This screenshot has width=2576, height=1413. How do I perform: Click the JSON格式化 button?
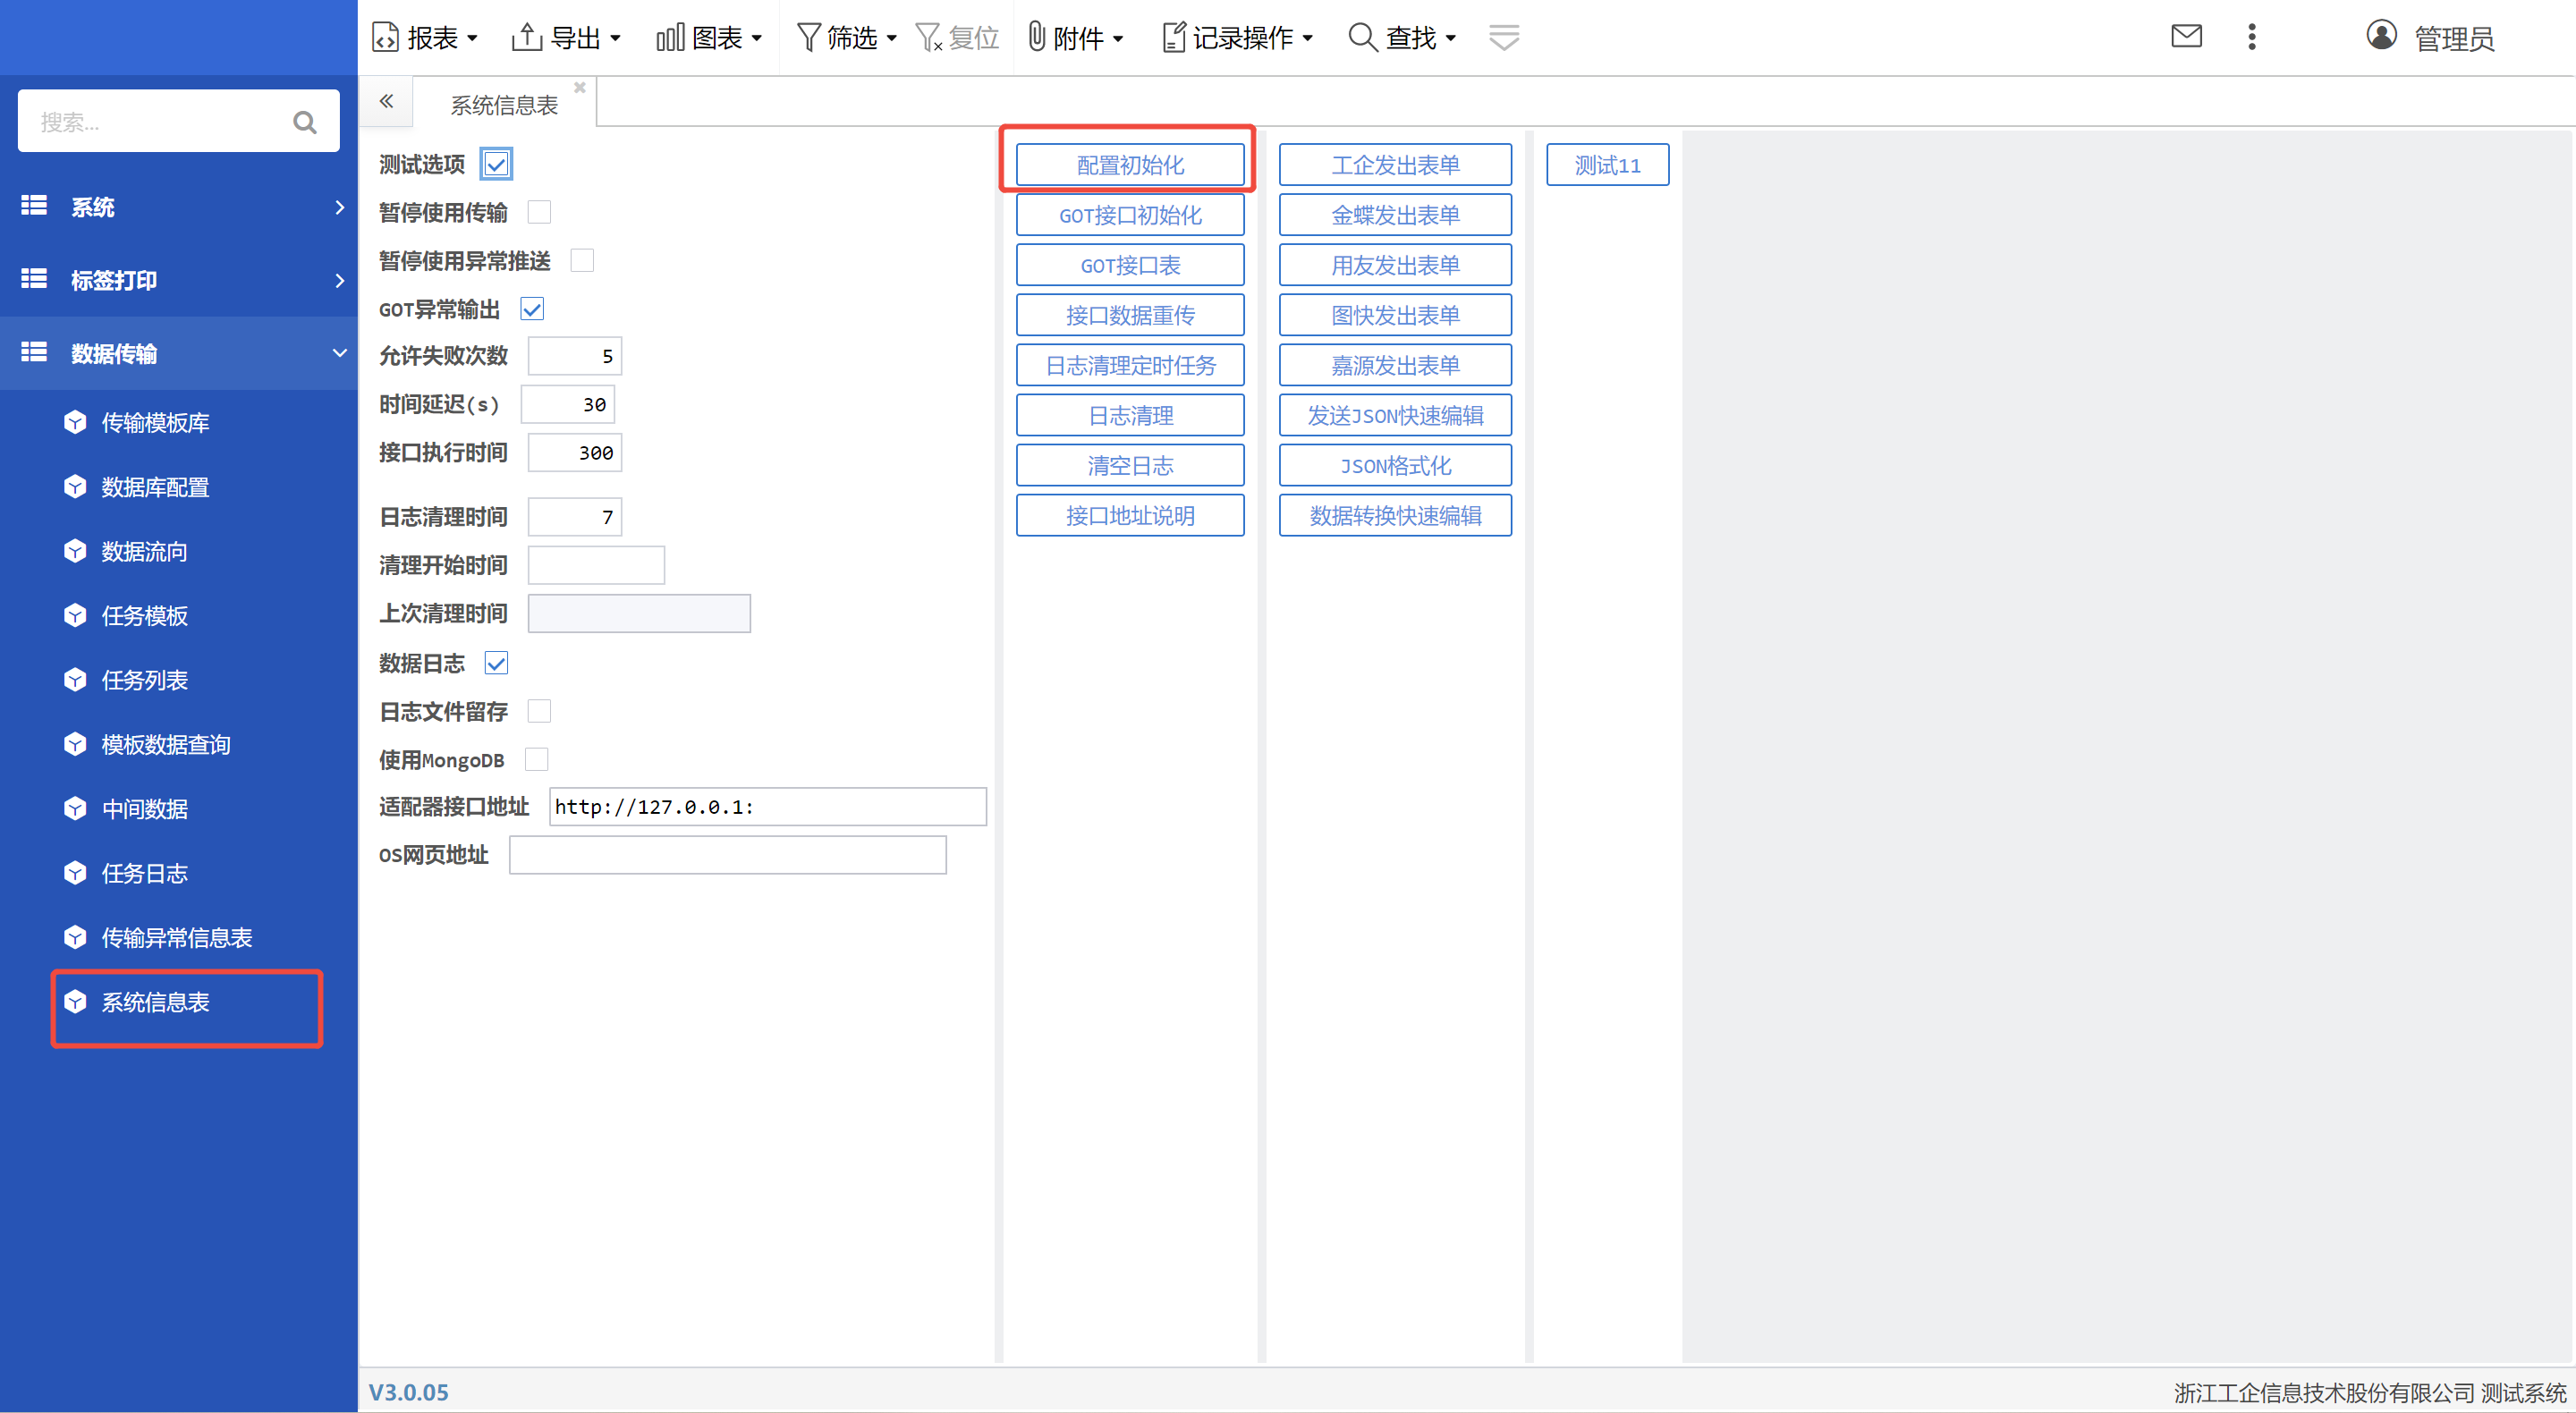coord(1395,466)
